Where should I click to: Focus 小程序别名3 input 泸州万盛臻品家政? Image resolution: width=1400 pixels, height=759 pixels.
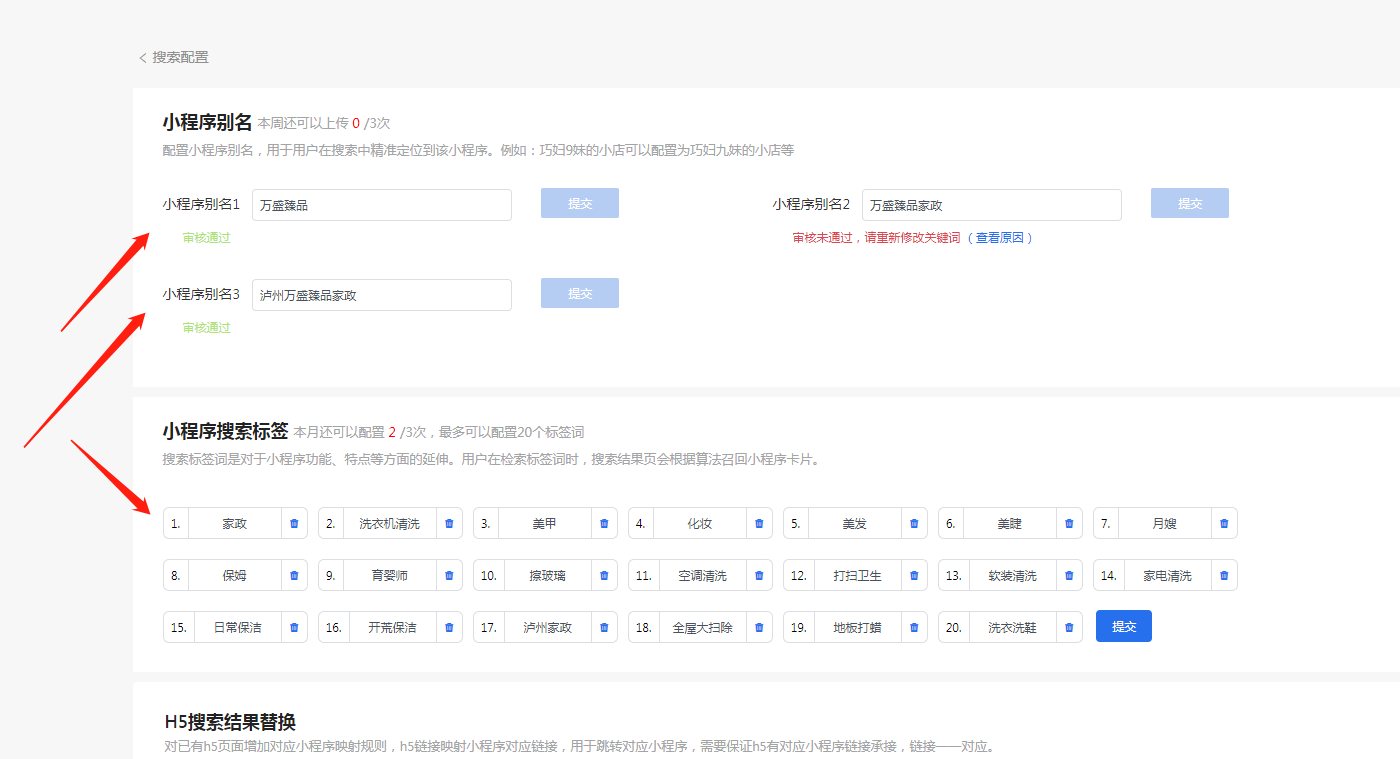pos(382,295)
